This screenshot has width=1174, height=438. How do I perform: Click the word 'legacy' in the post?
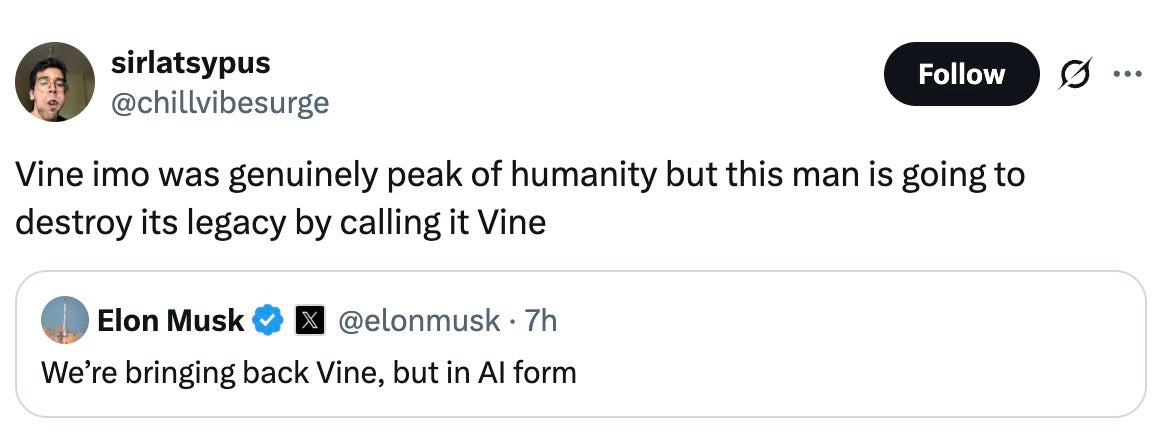point(227,224)
